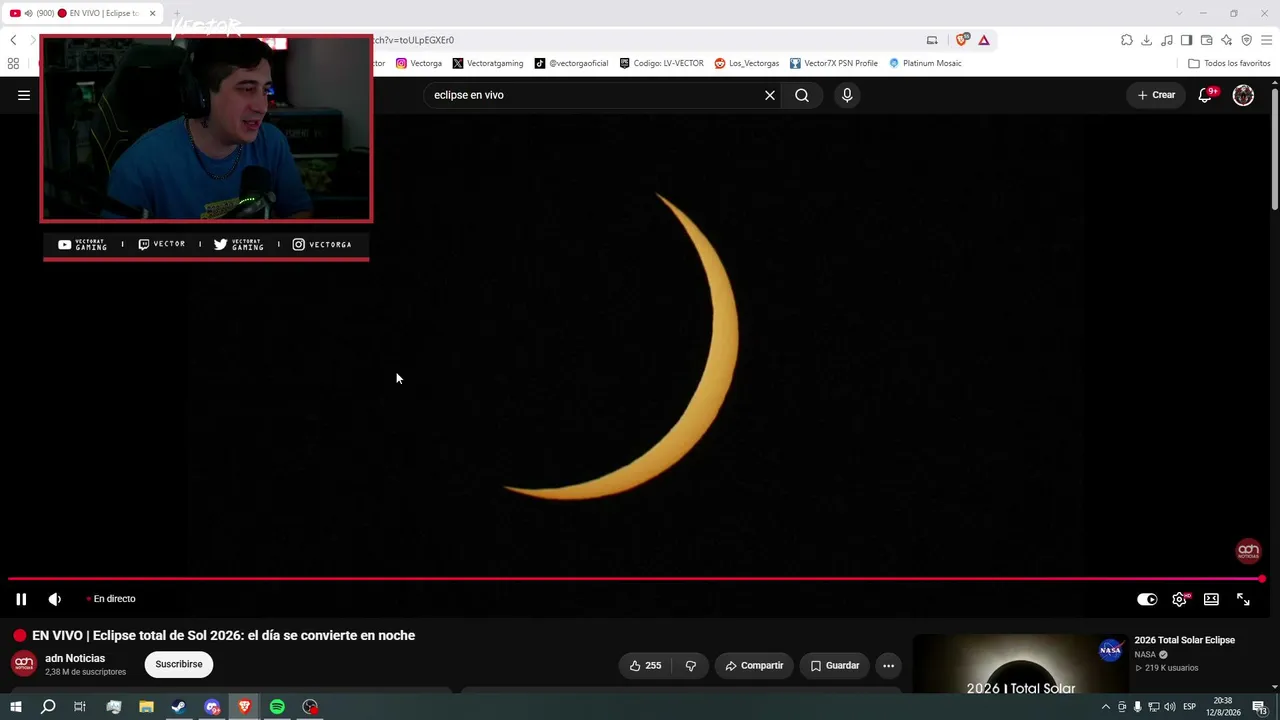Viewport: 1280px width, 720px height.
Task: Open the 2026 Total Solar Eclipse thumbnail
Action: click(x=1020, y=664)
